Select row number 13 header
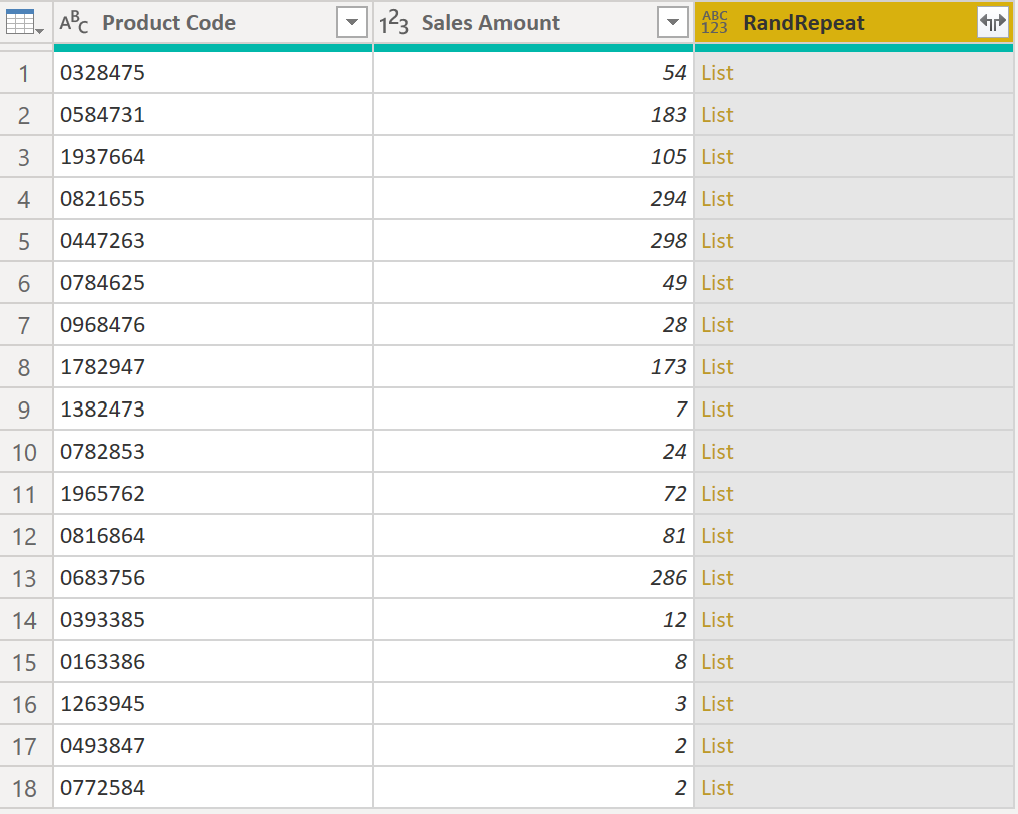The width and height of the screenshot is (1018, 814). click(x=26, y=578)
